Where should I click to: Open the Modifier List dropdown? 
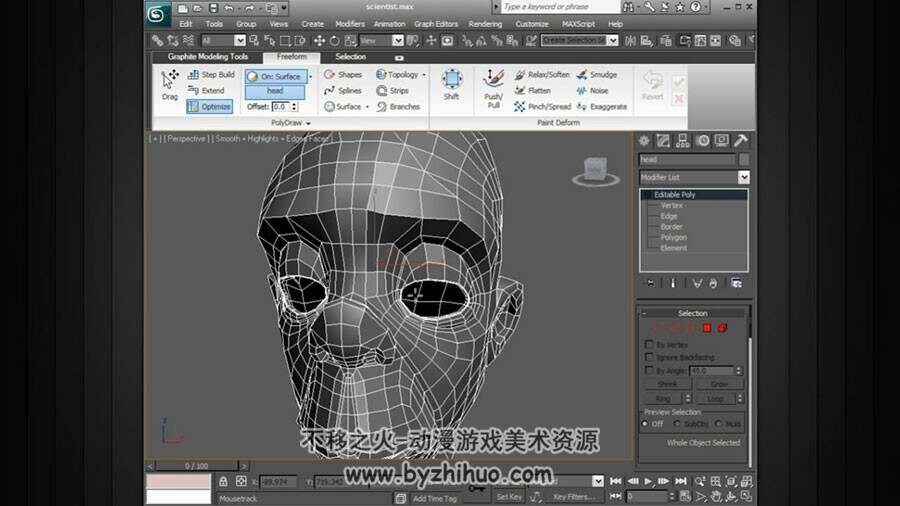[744, 177]
